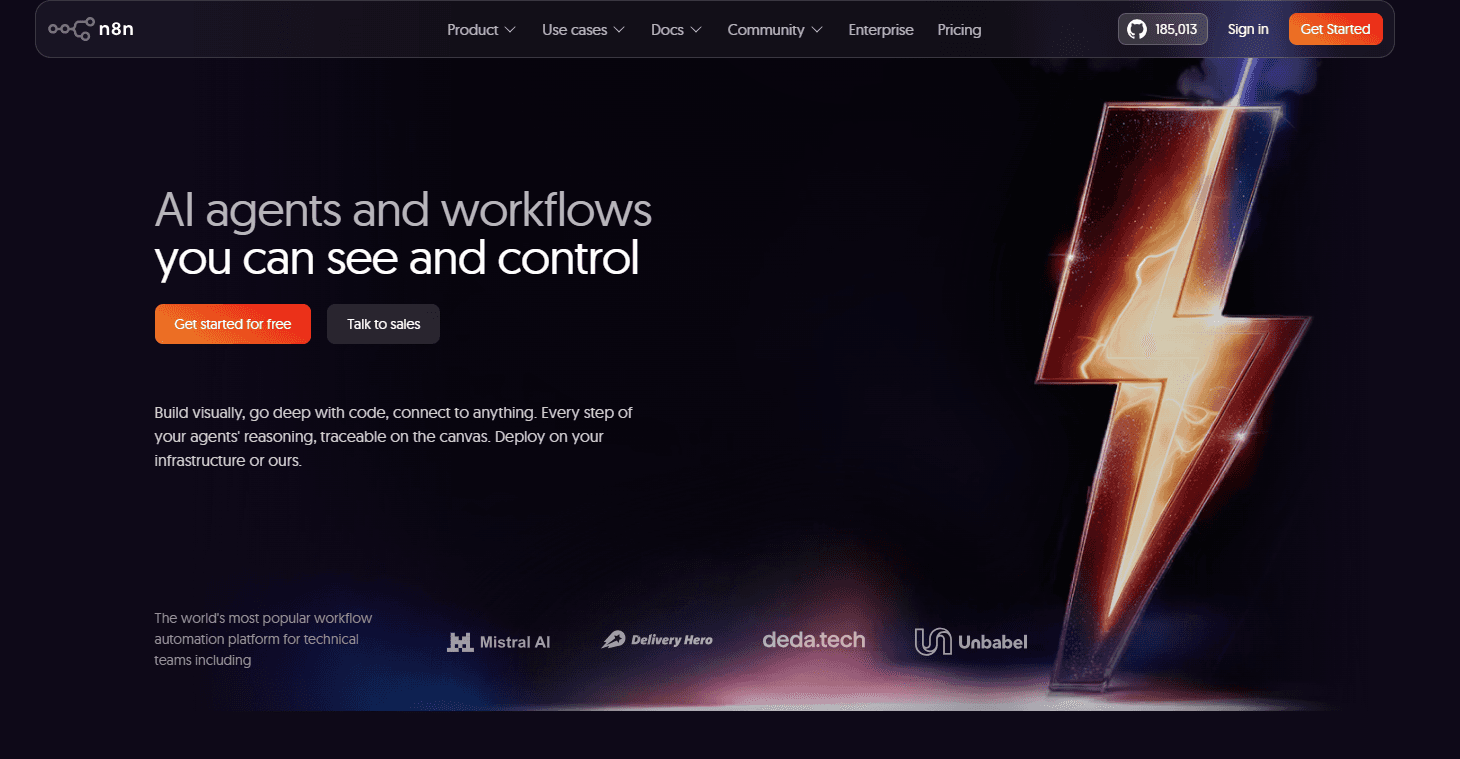Click the Talk to sales button
1460x759 pixels.
[383, 324]
